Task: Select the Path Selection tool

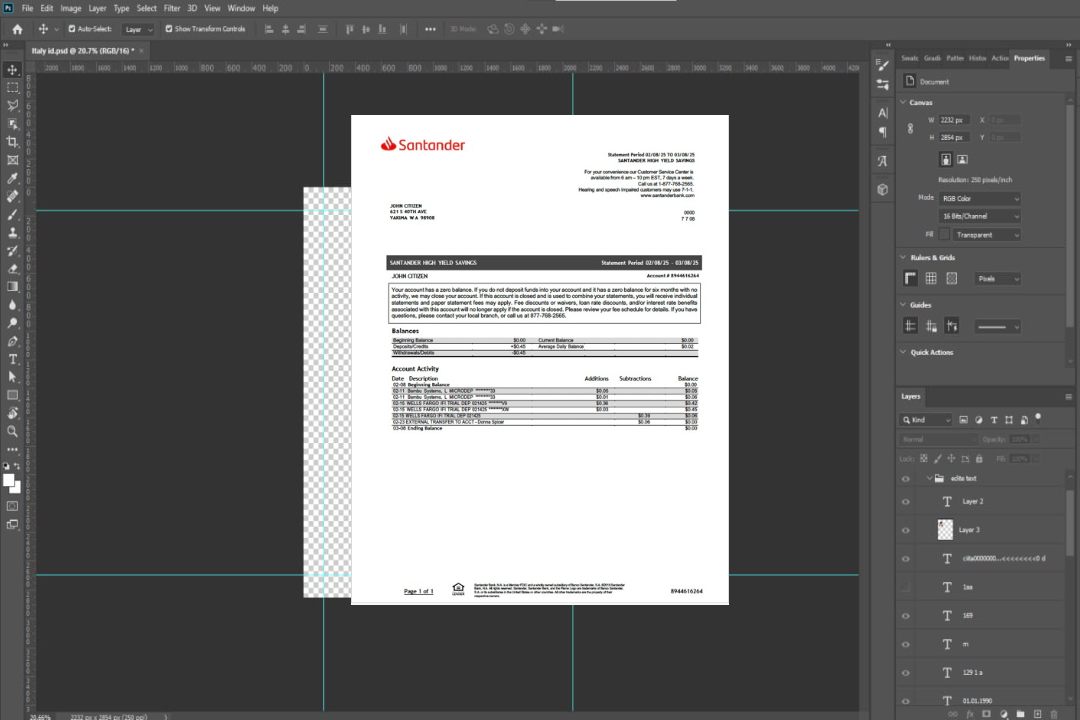Action: tap(12, 377)
